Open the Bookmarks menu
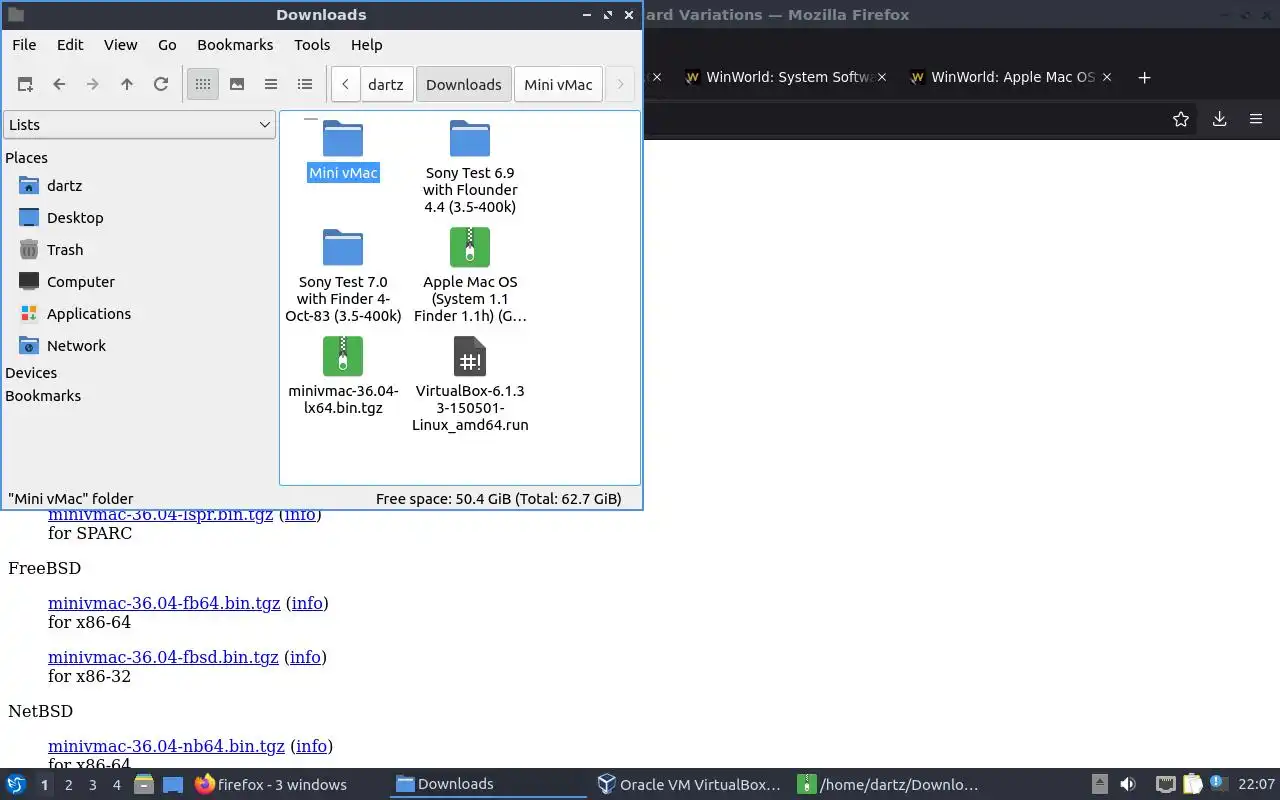This screenshot has height=800, width=1280. (x=235, y=45)
